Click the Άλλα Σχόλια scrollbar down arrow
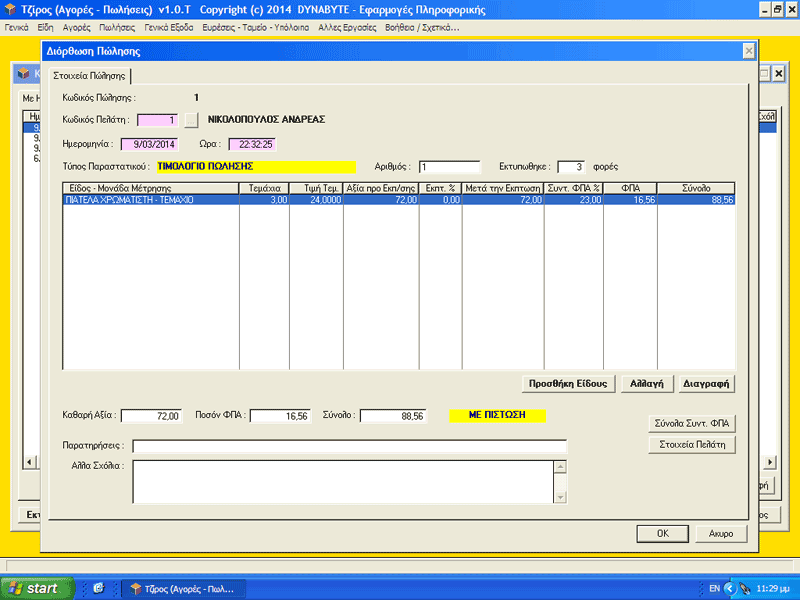The image size is (800, 600). click(560, 497)
